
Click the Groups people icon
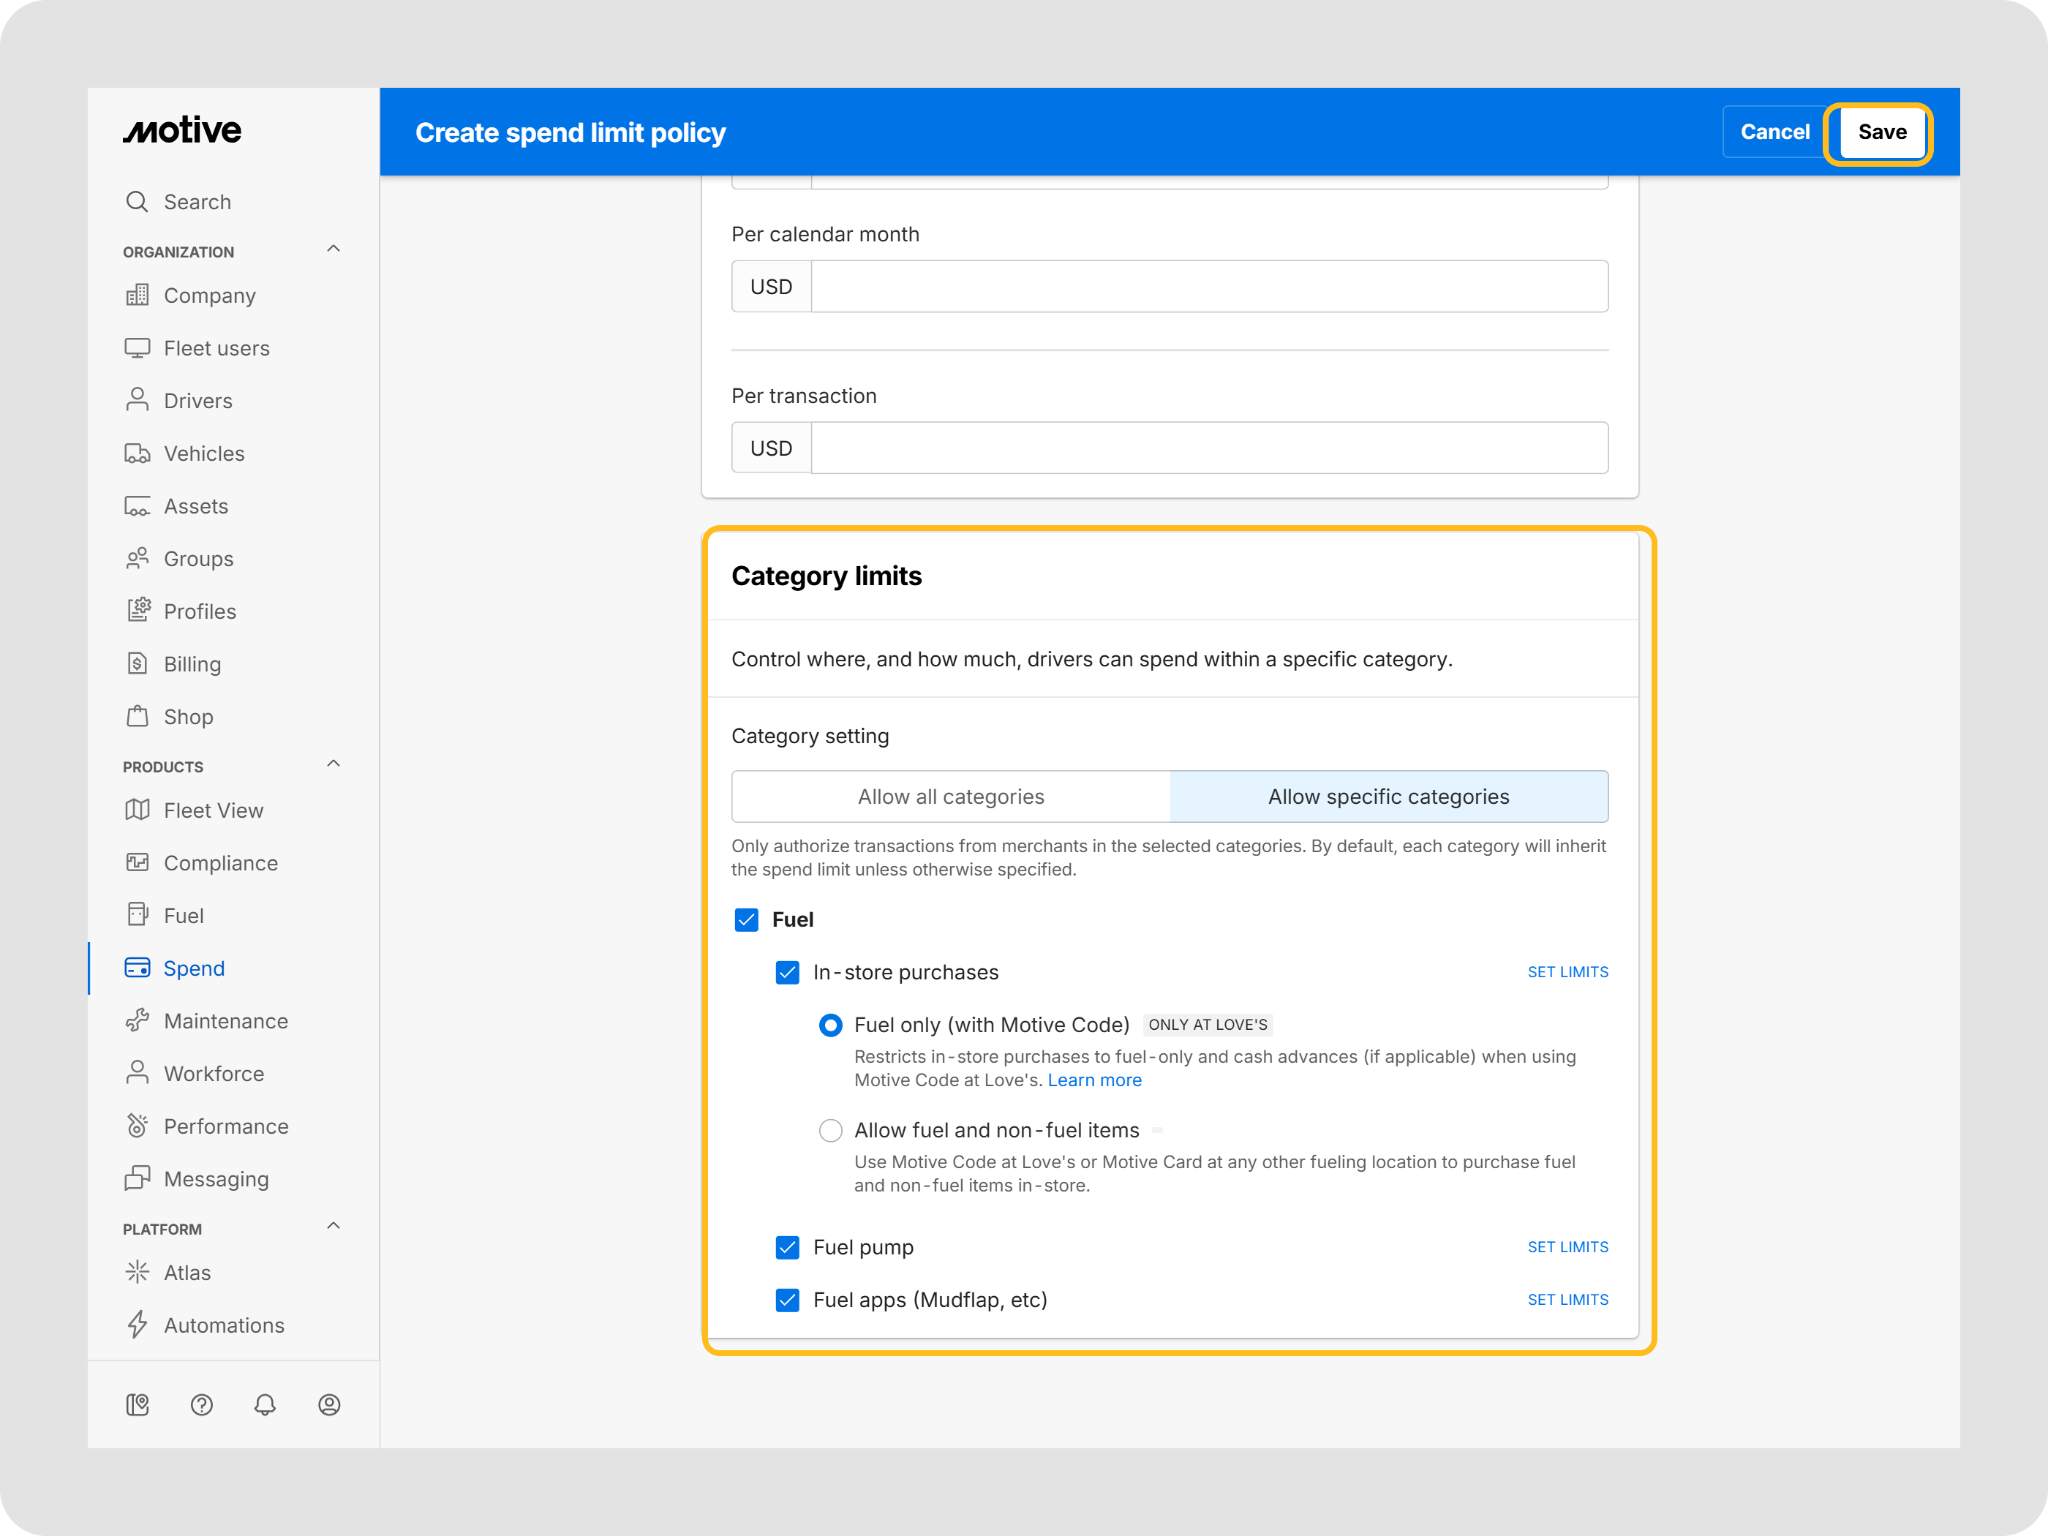click(137, 558)
